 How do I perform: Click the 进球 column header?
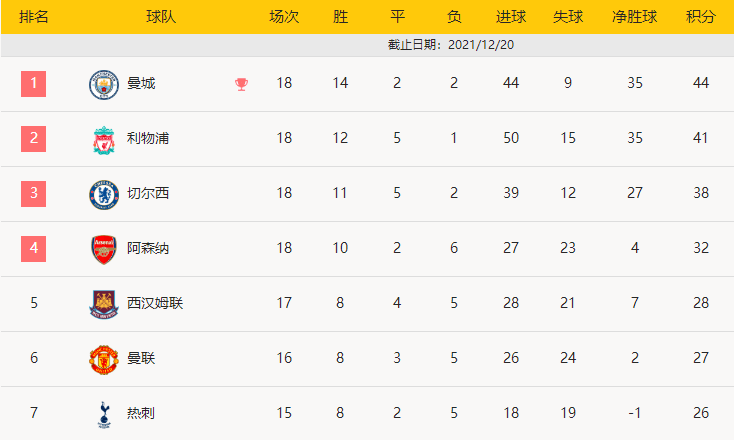[511, 18]
